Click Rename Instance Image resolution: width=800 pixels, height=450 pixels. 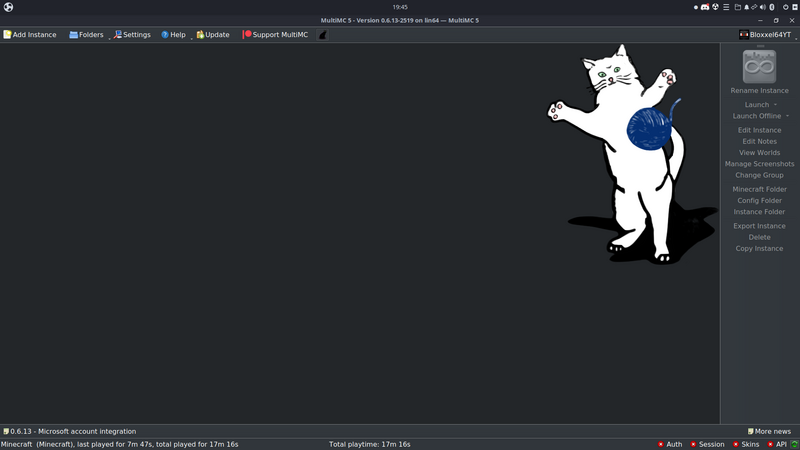(x=759, y=91)
